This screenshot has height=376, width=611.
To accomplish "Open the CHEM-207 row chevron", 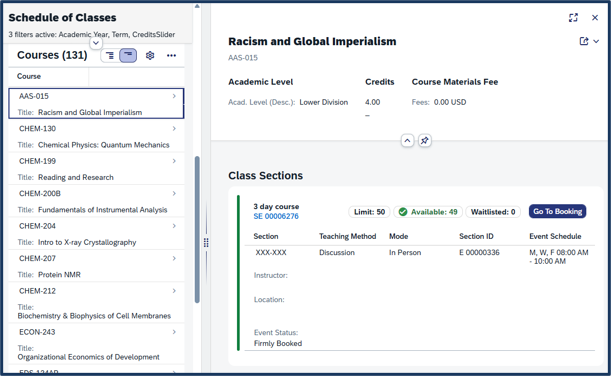I will coord(174,258).
